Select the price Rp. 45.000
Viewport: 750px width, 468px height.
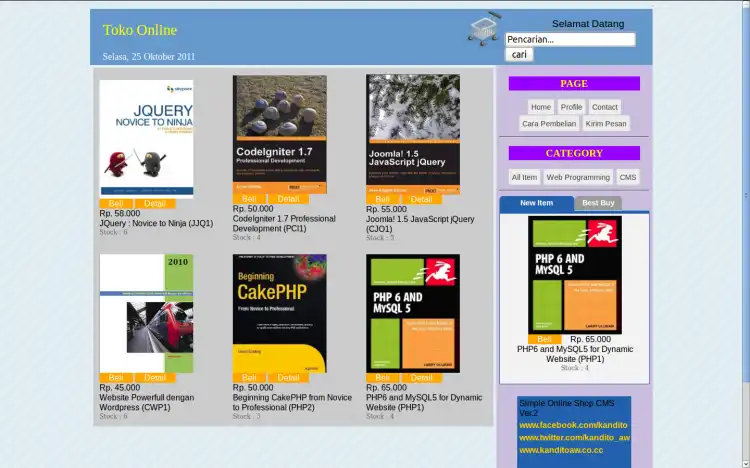(x=120, y=388)
